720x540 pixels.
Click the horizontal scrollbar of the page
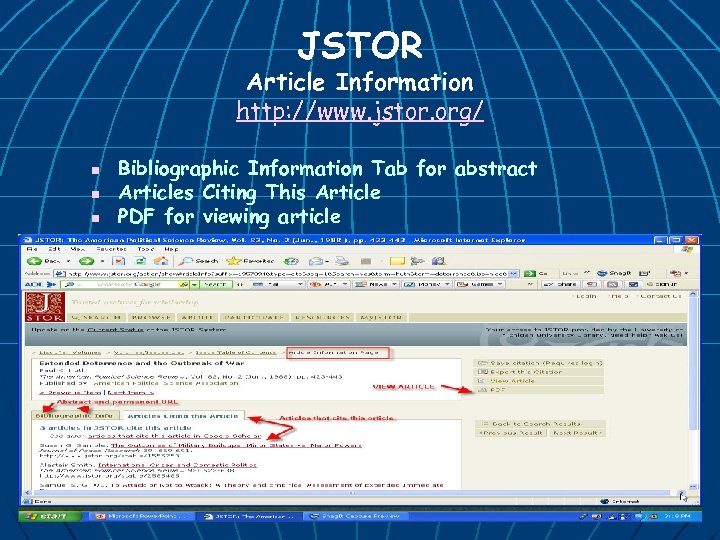pos(354,493)
